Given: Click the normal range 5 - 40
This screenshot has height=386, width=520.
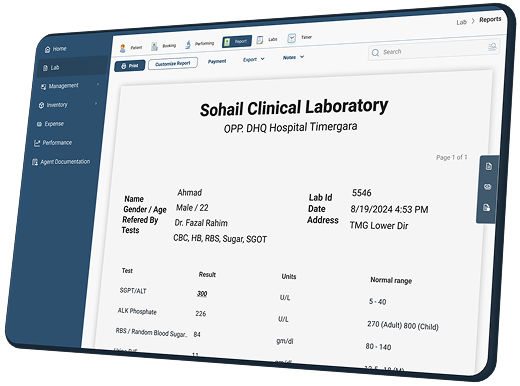Looking at the screenshot, I should click(377, 302).
